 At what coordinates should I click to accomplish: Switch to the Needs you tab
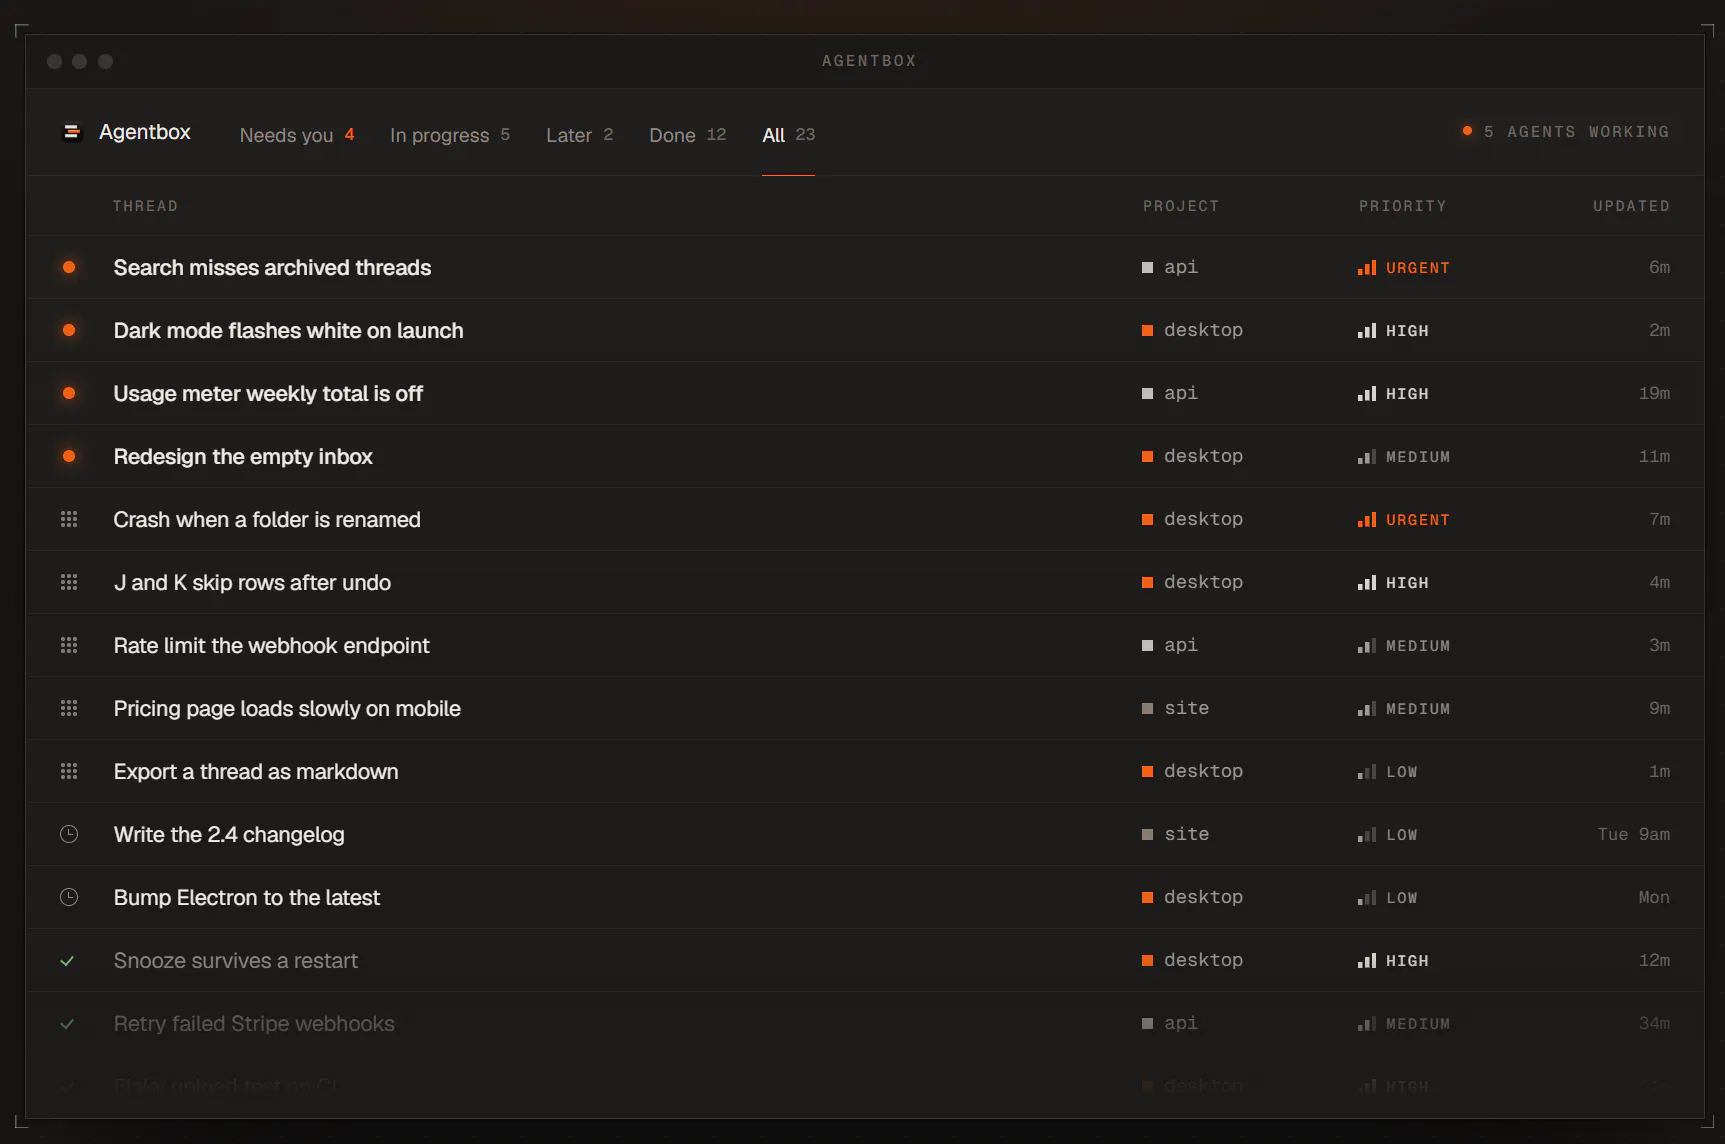[297, 135]
